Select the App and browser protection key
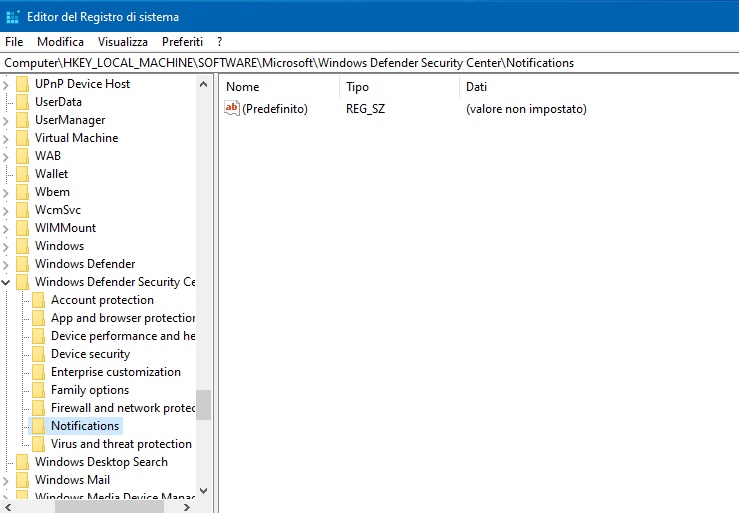Image resolution: width=739 pixels, height=513 pixels. (123, 318)
